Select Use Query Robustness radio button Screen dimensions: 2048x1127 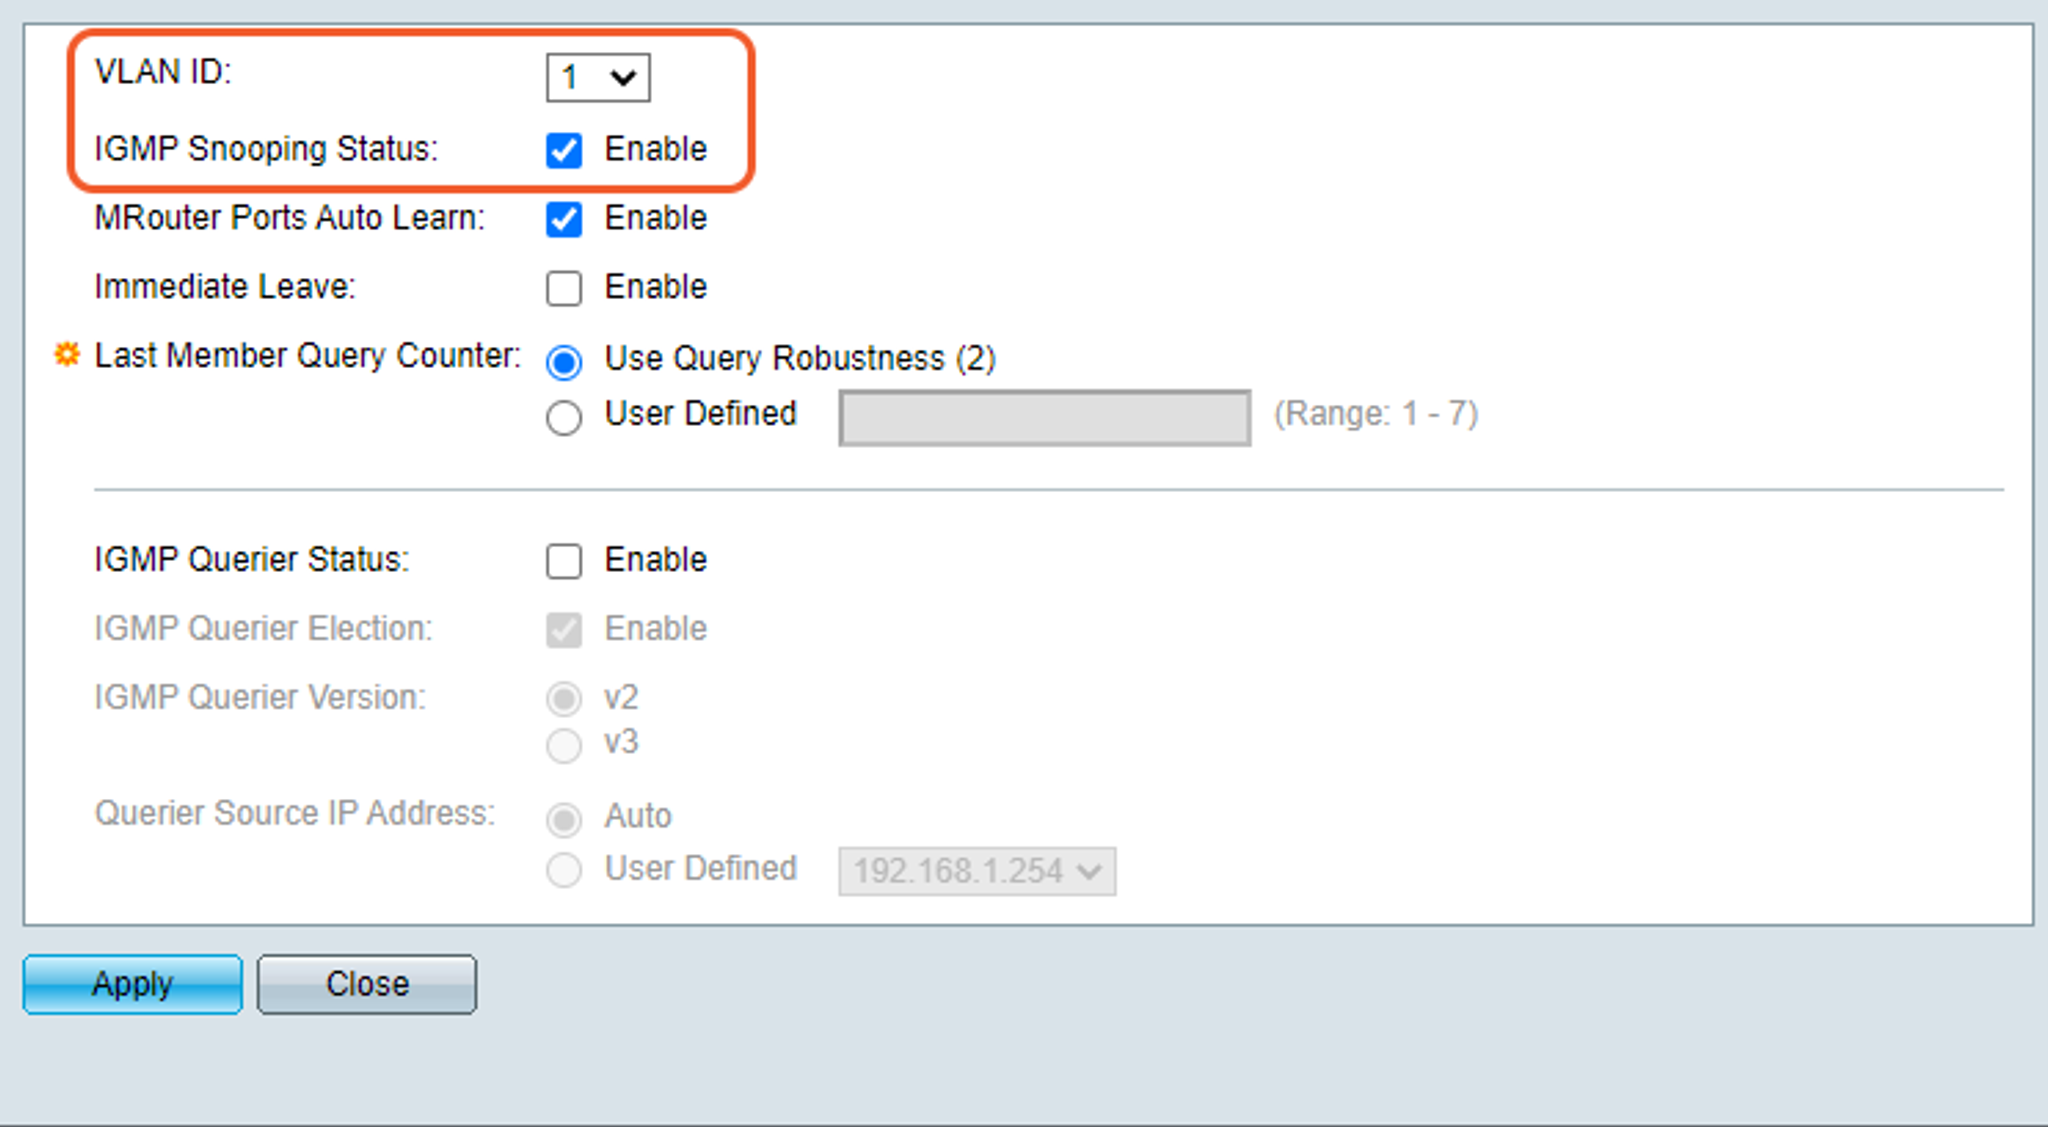click(x=564, y=362)
